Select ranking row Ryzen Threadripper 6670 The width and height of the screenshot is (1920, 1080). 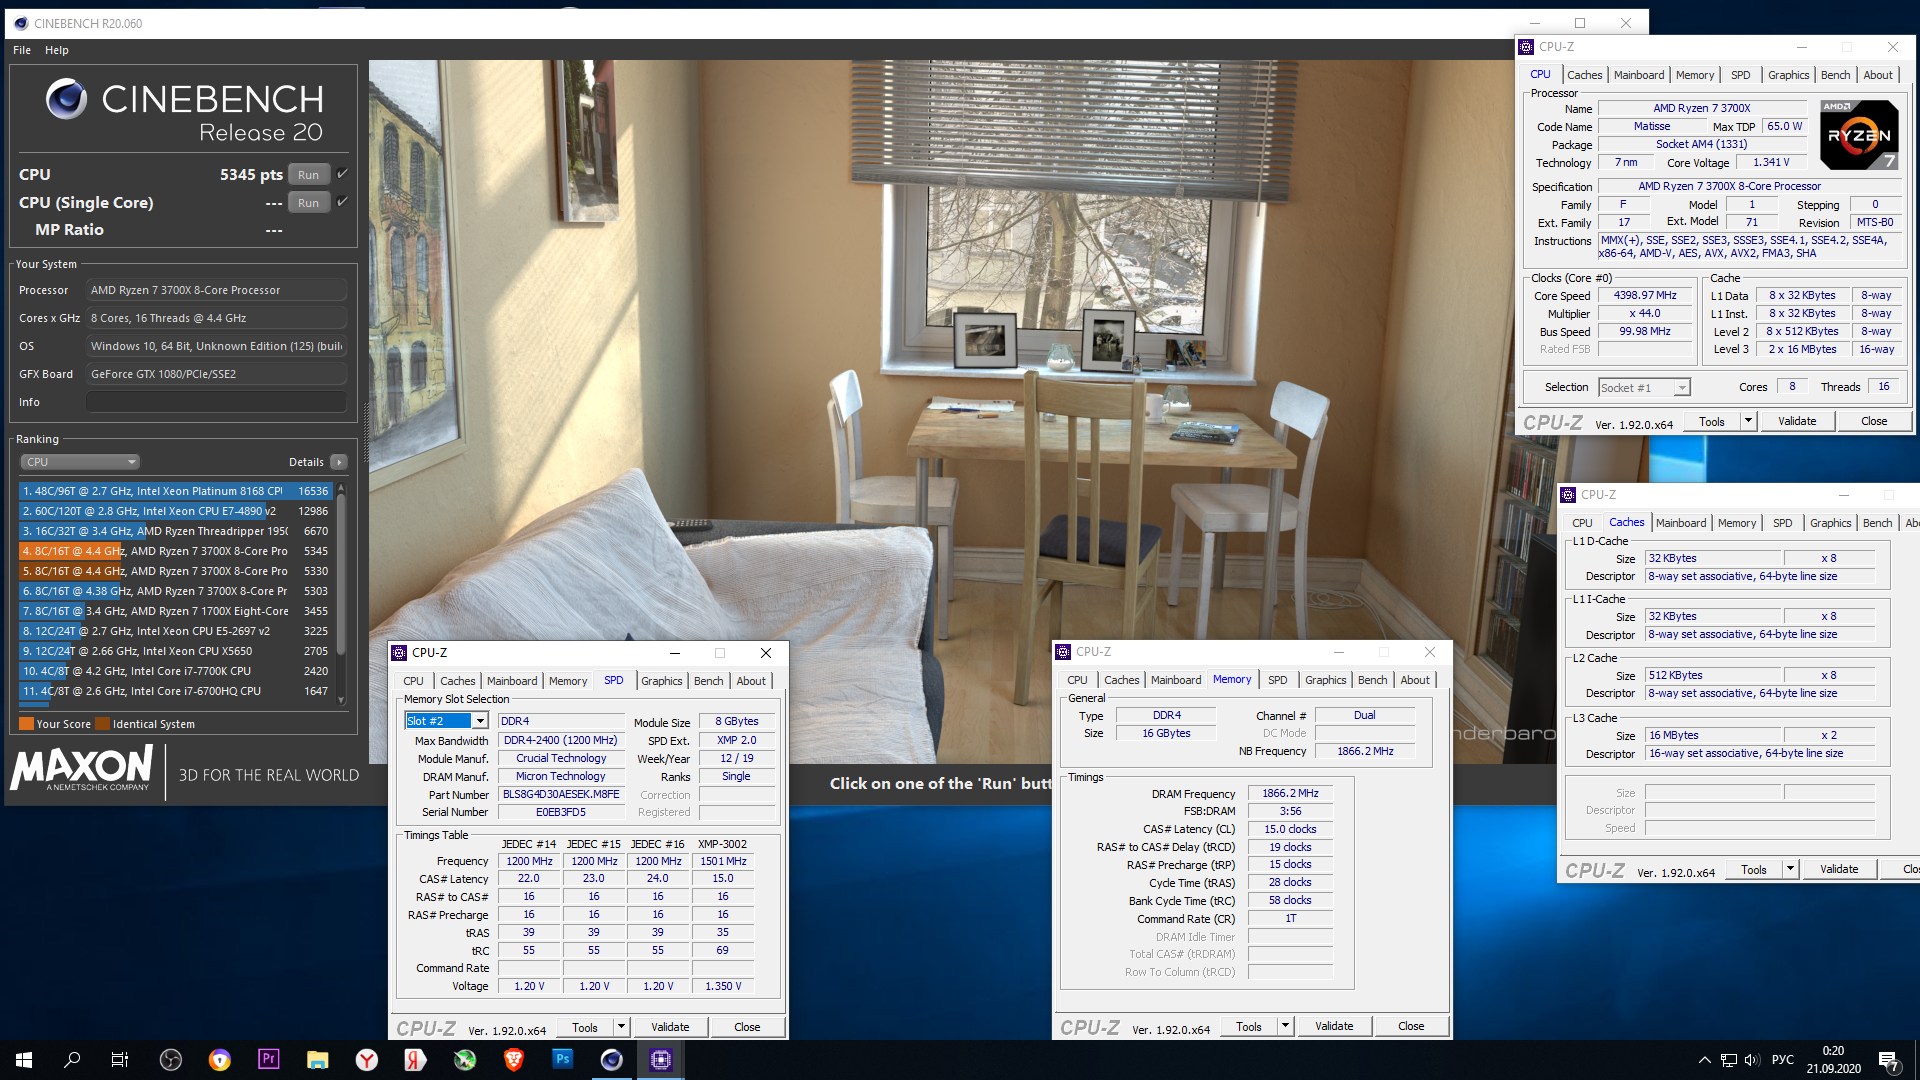point(176,531)
